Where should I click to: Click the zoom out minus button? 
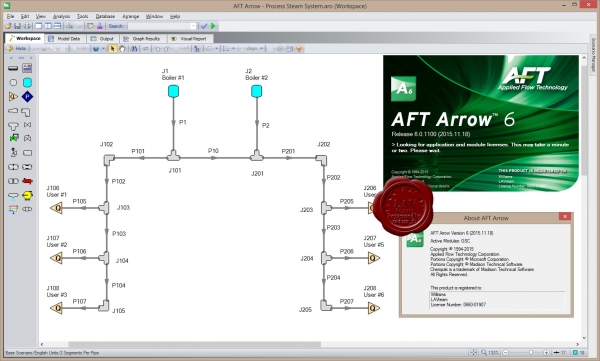[x=505, y=352]
